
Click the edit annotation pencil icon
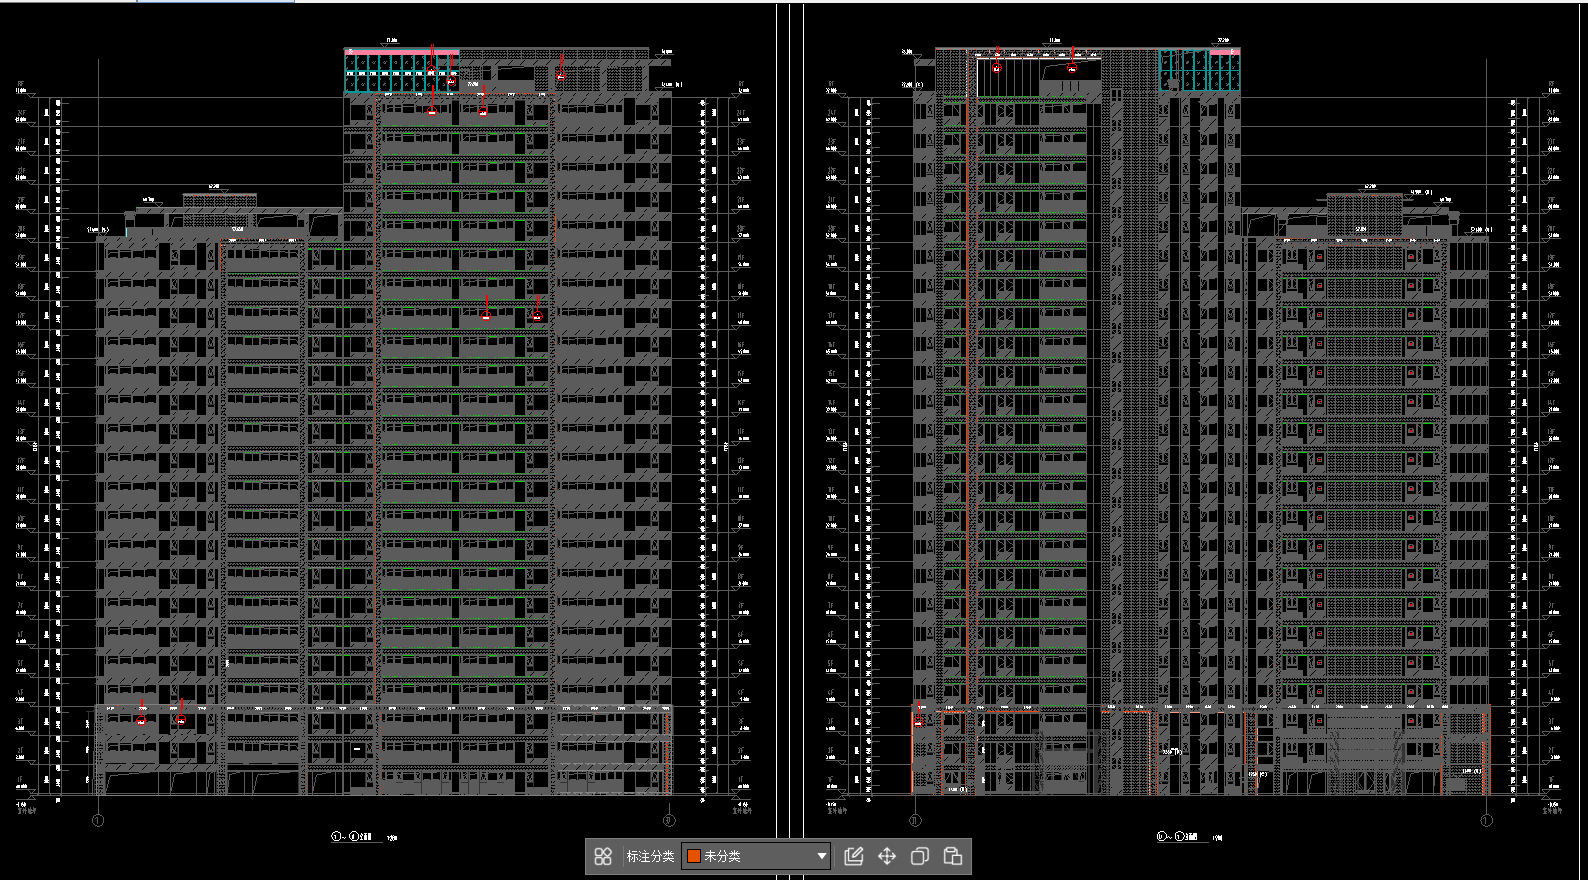[x=853, y=856]
